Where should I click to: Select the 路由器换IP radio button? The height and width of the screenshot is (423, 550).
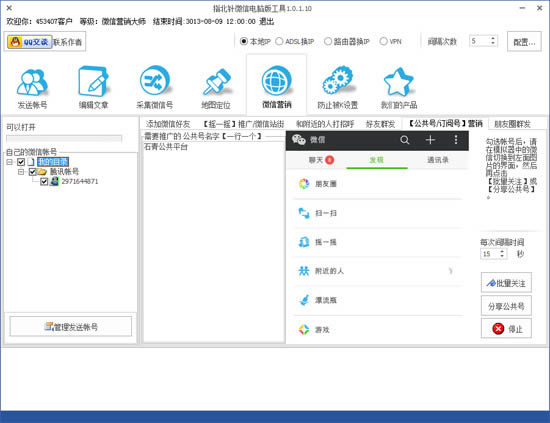[x=328, y=41]
